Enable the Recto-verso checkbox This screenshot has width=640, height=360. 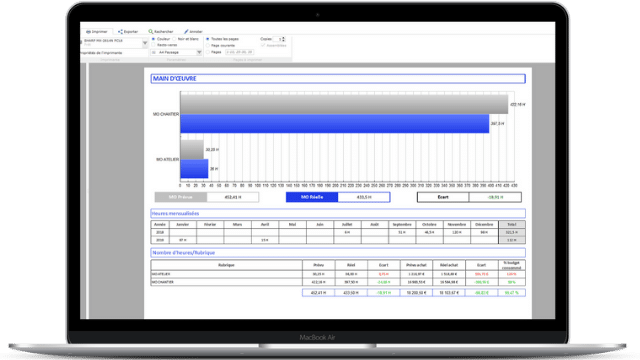click(153, 45)
